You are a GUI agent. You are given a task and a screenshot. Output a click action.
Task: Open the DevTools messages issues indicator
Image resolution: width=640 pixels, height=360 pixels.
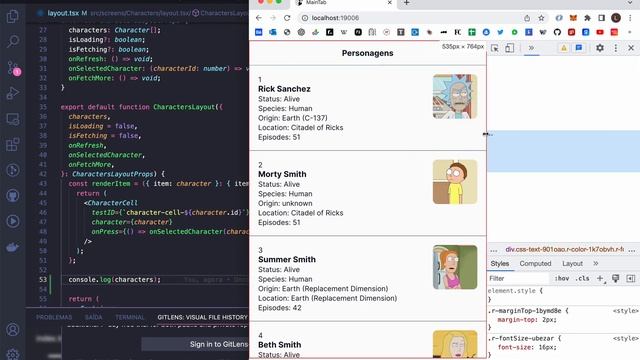pyautogui.click(x=579, y=48)
